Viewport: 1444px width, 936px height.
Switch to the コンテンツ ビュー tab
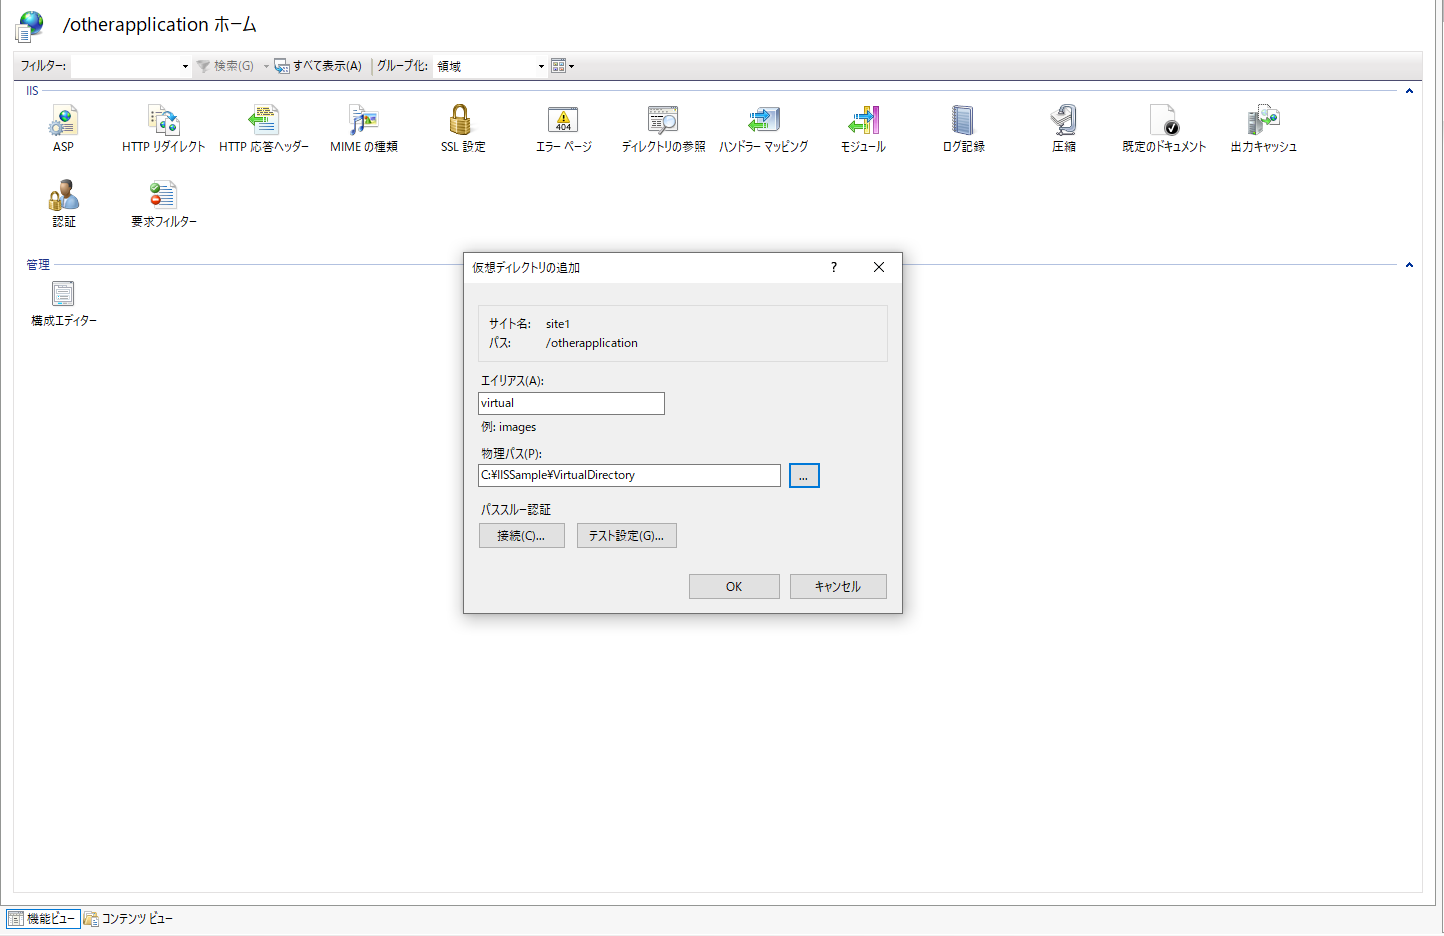[128, 918]
